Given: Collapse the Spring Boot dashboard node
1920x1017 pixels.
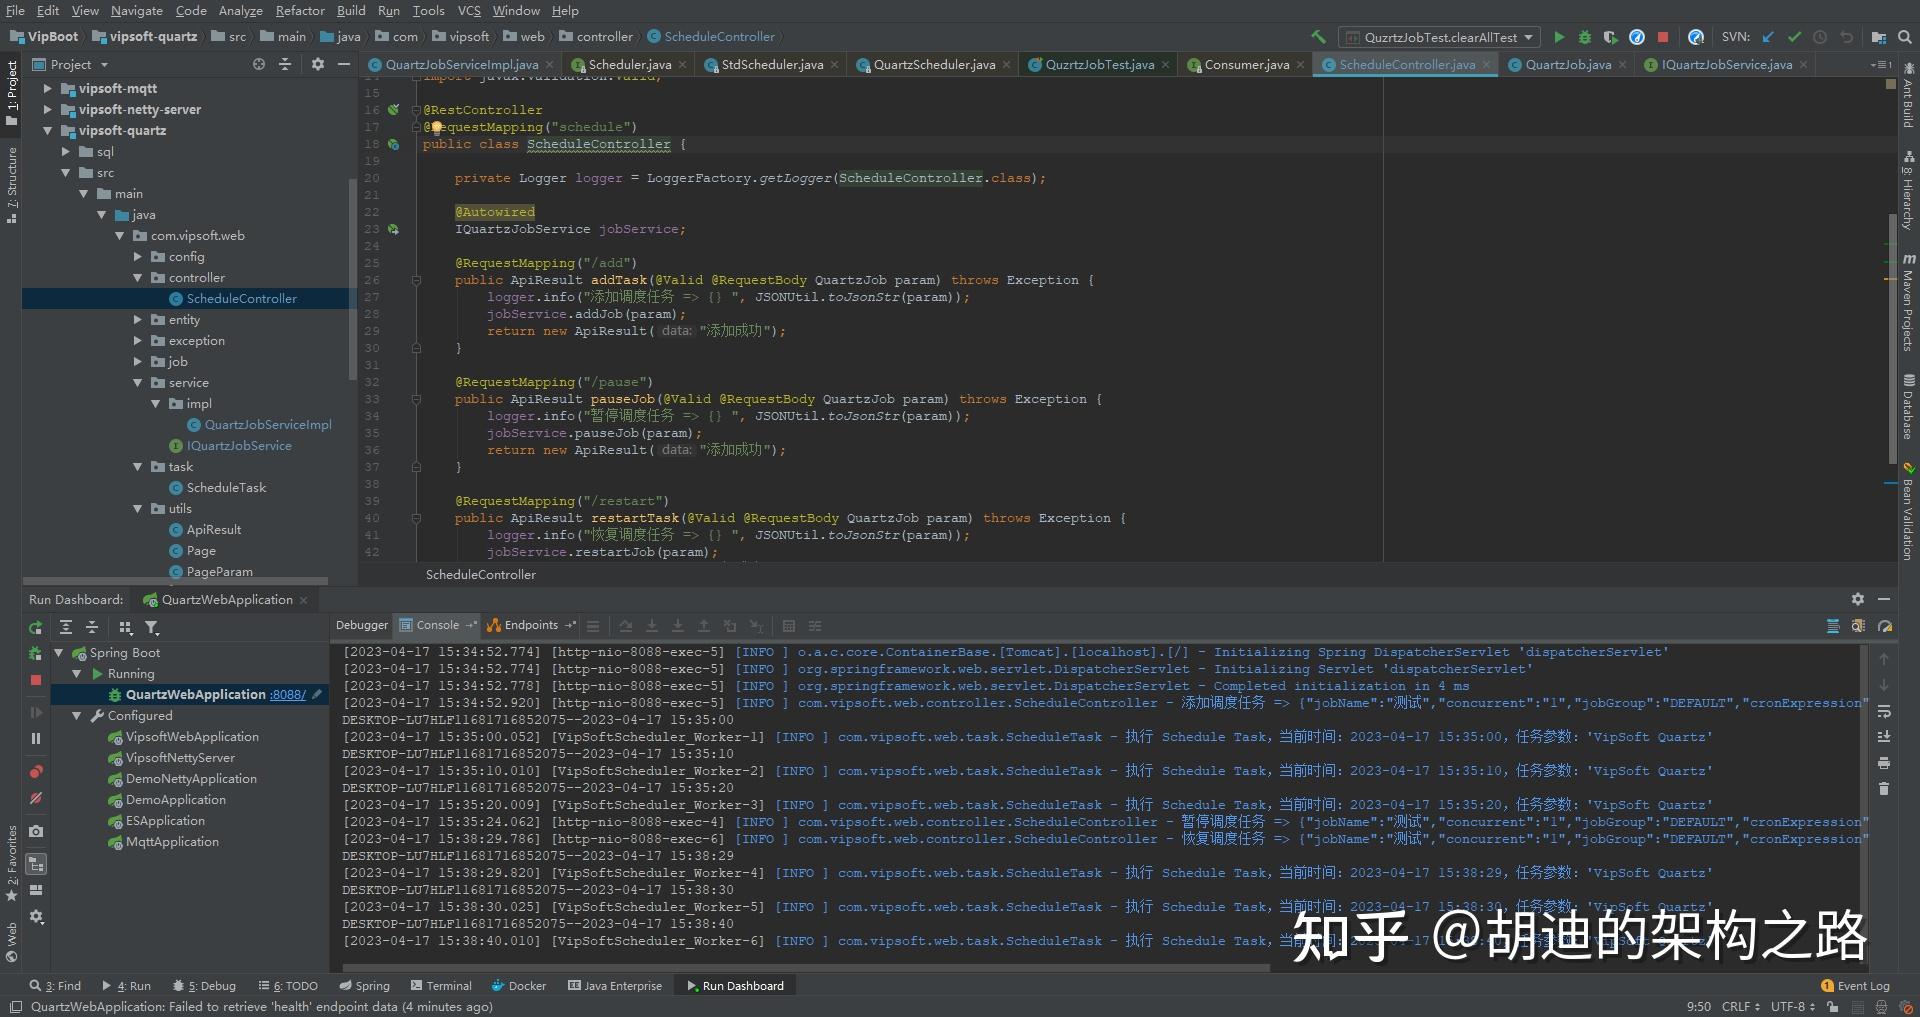Looking at the screenshot, I should coord(59,653).
